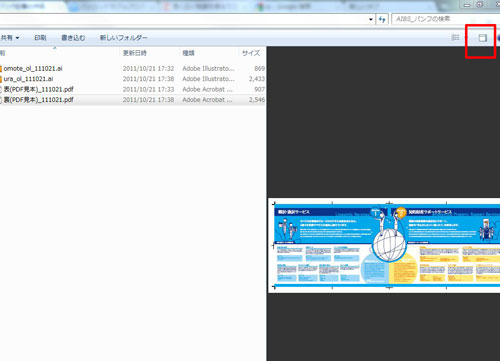This screenshot has height=361, width=500.
Task: Open the change view icon in toolbar
Action: (x=455, y=38)
